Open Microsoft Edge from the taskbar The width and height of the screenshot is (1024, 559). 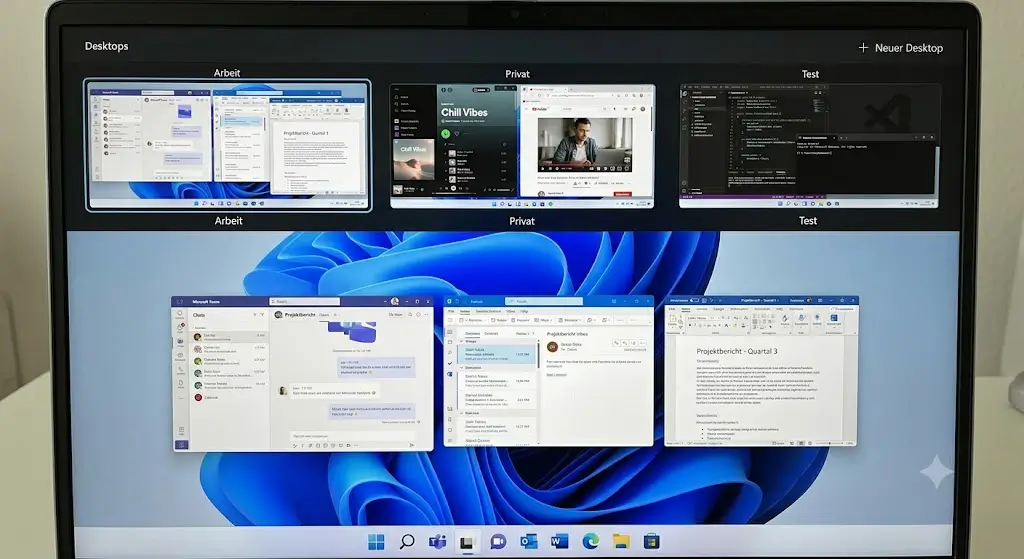click(590, 541)
